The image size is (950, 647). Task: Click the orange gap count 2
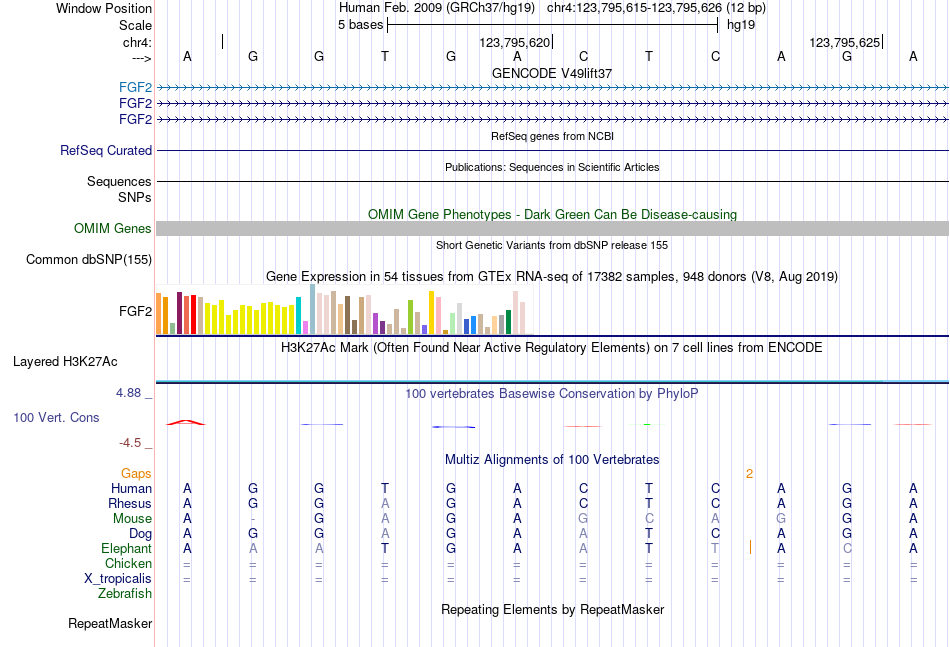pyautogui.click(x=749, y=474)
